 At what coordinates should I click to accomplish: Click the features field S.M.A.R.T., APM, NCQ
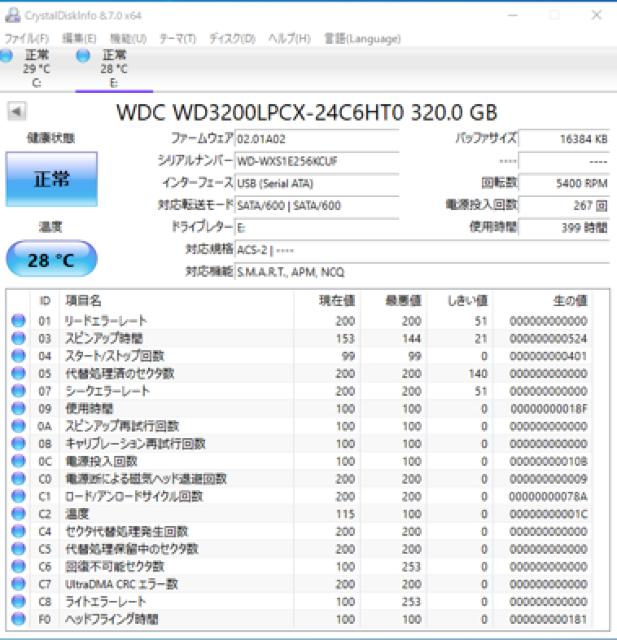point(422,272)
